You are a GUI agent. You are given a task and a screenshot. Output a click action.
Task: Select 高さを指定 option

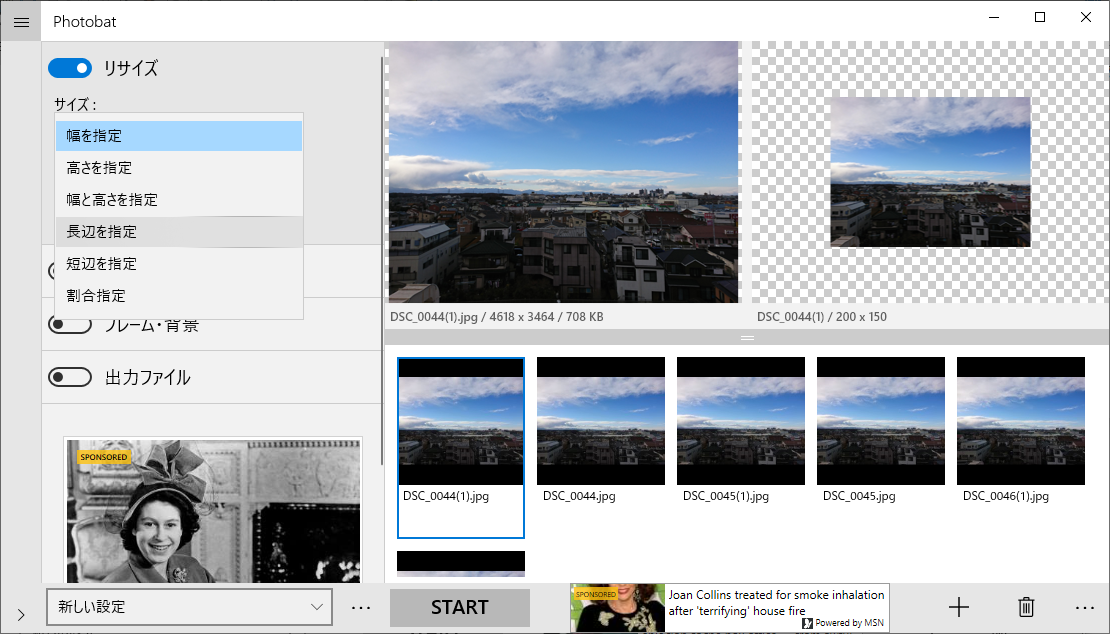pyautogui.click(x=179, y=168)
